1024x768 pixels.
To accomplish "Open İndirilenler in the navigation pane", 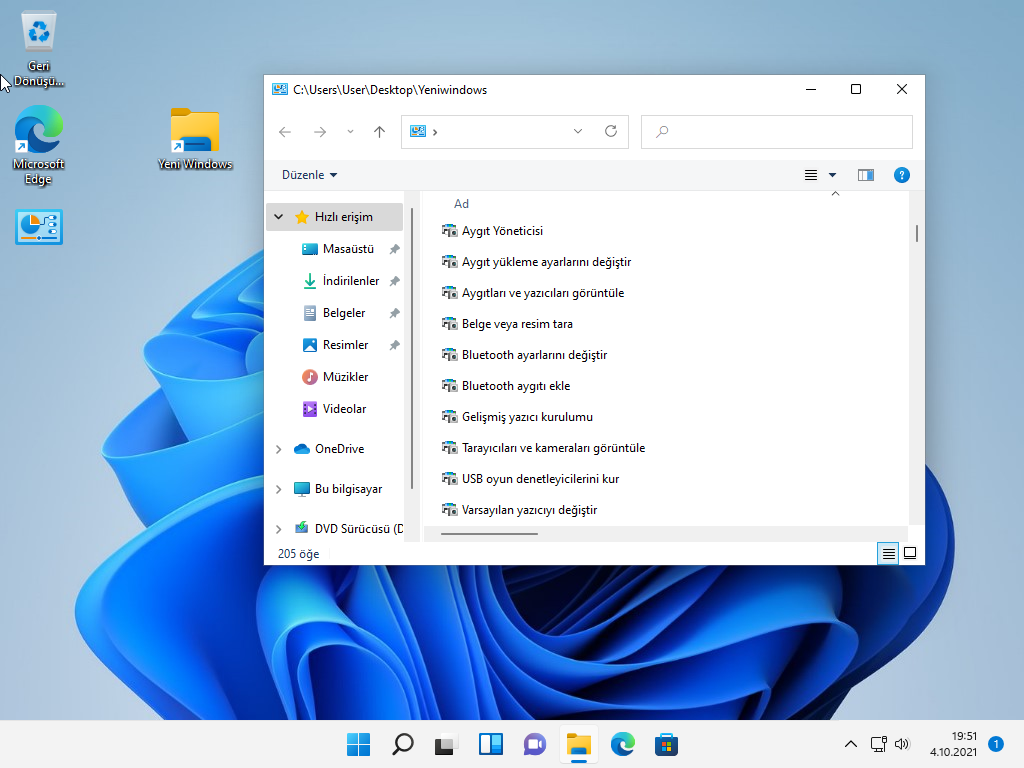I will 351,281.
